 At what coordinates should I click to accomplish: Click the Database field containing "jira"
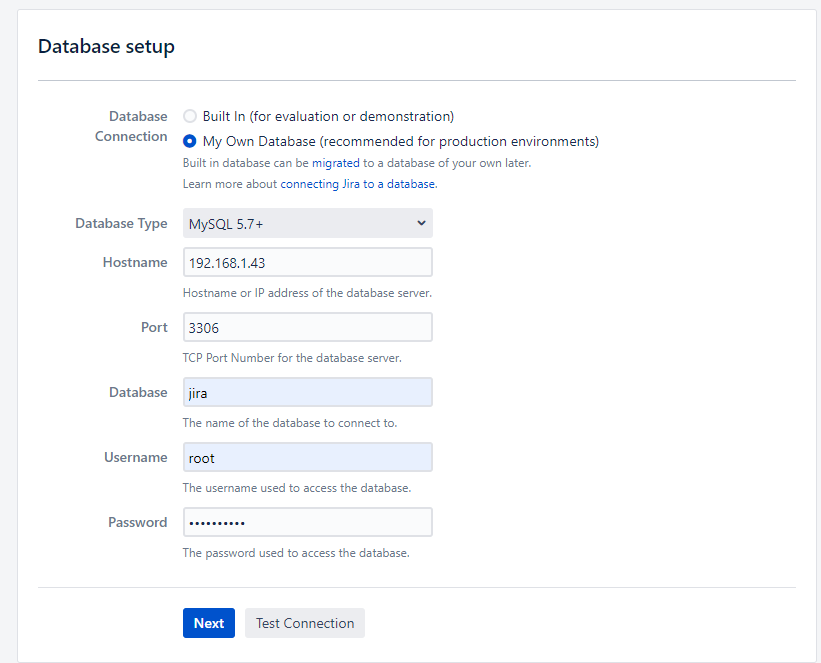307,392
